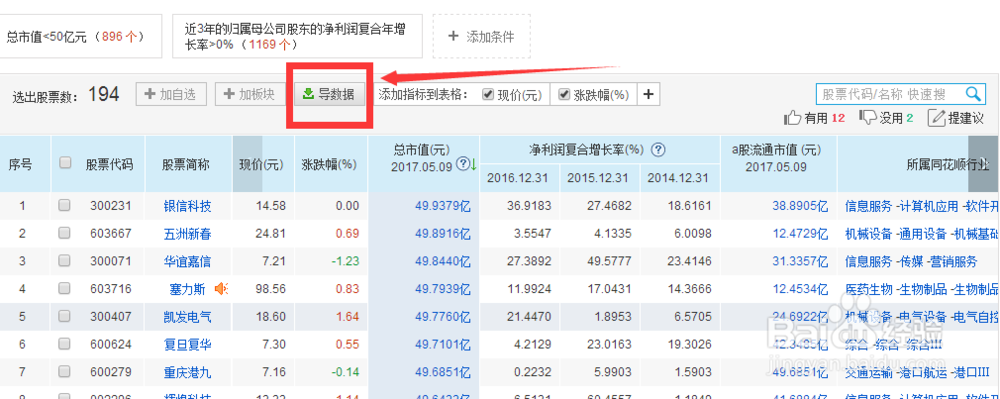Click the 2014.12.31 sub-column header
Screen dimensions: 1000x399
(x=678, y=178)
